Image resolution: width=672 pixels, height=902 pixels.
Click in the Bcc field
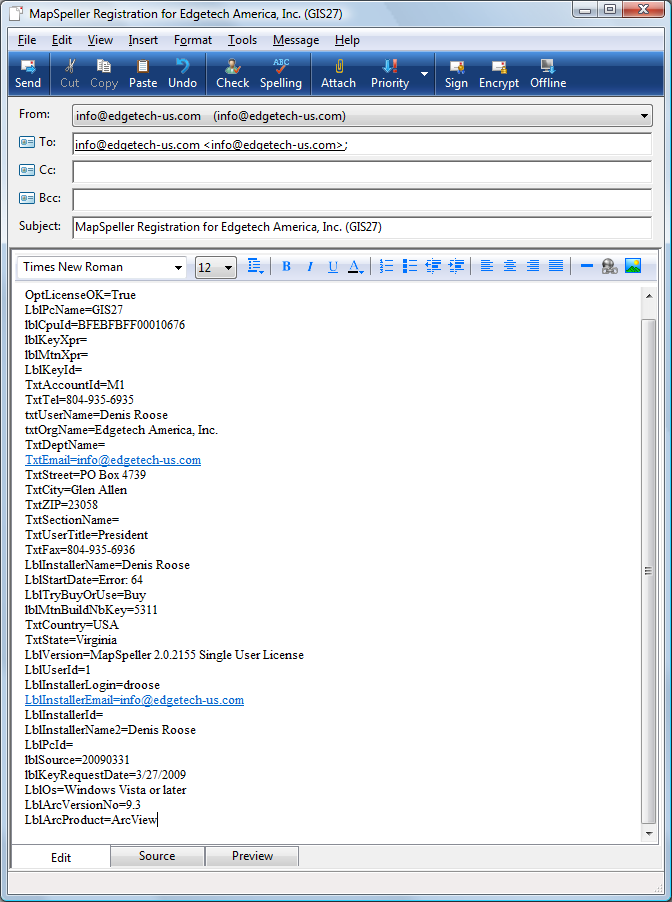(362, 200)
